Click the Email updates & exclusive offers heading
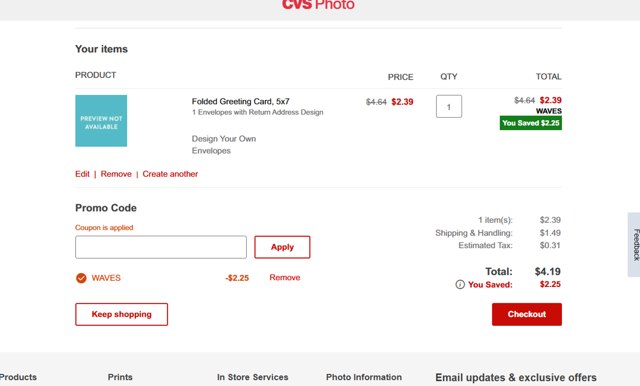This screenshot has width=640, height=386. 516,377
